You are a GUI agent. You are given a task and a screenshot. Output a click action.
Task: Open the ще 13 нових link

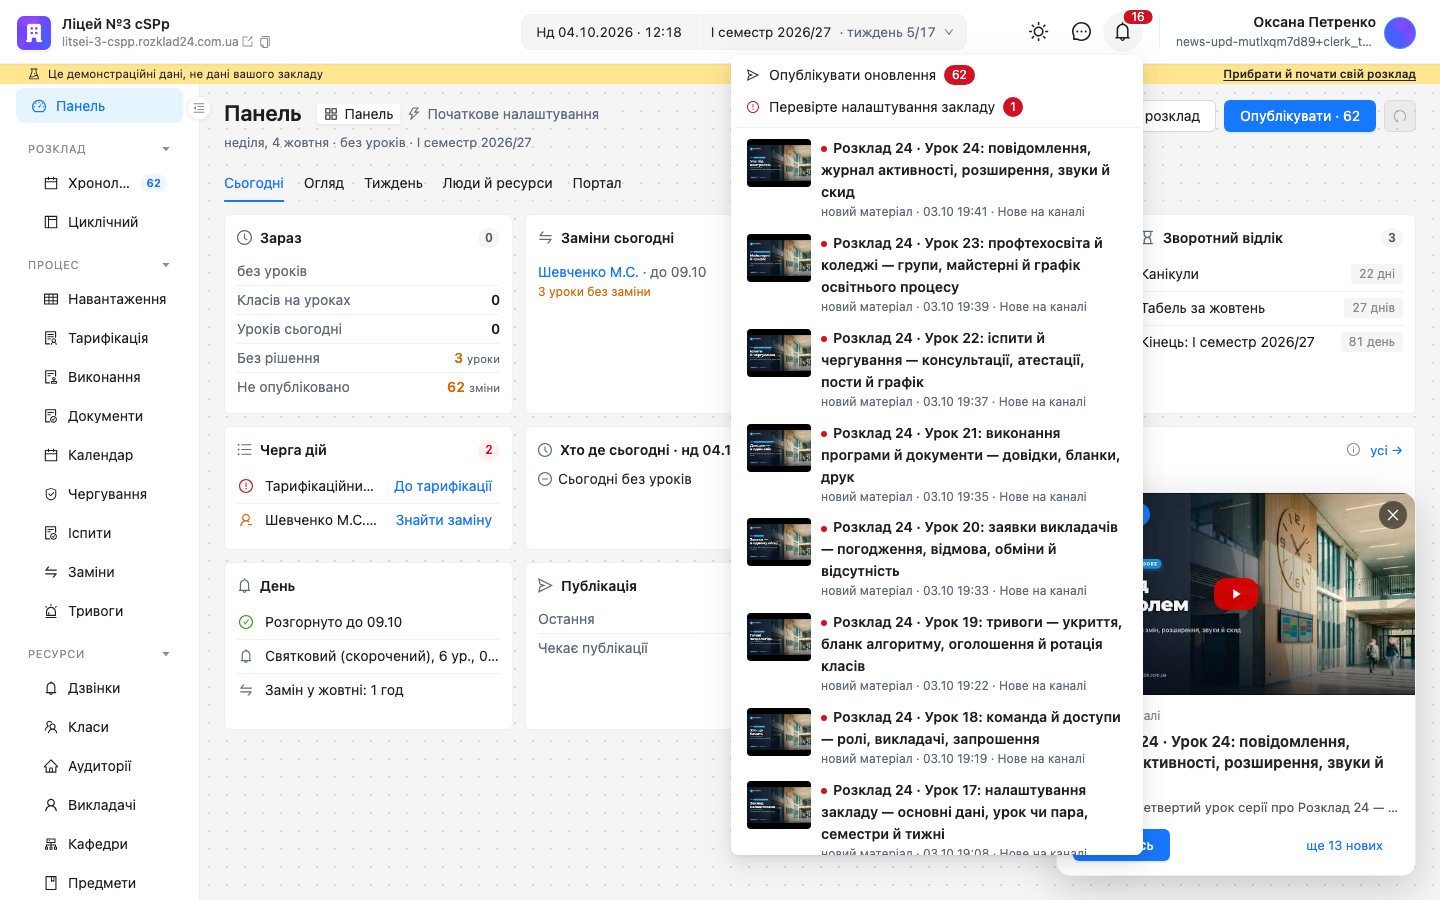tap(1344, 845)
